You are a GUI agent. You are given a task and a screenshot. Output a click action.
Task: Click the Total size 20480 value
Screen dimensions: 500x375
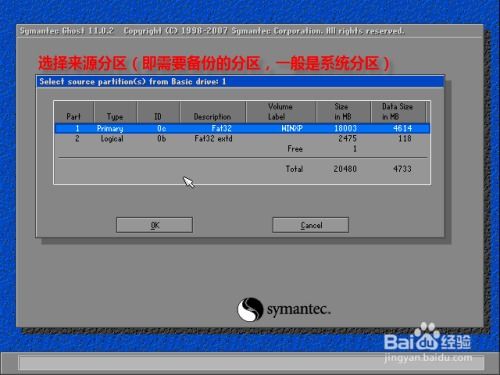tap(345, 169)
